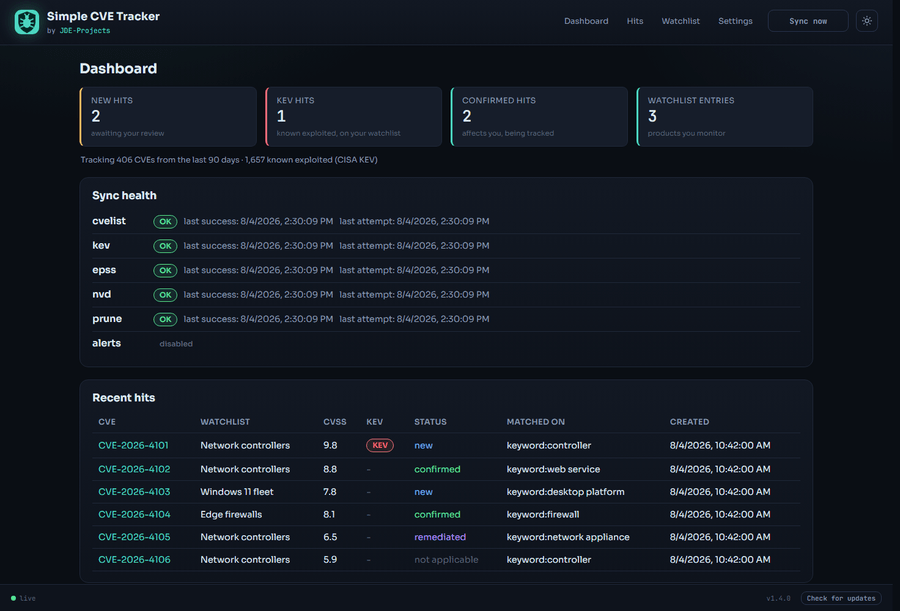The width and height of the screenshot is (900, 611).
Task: Click the WATCHLIST column header
Action: [225, 421]
